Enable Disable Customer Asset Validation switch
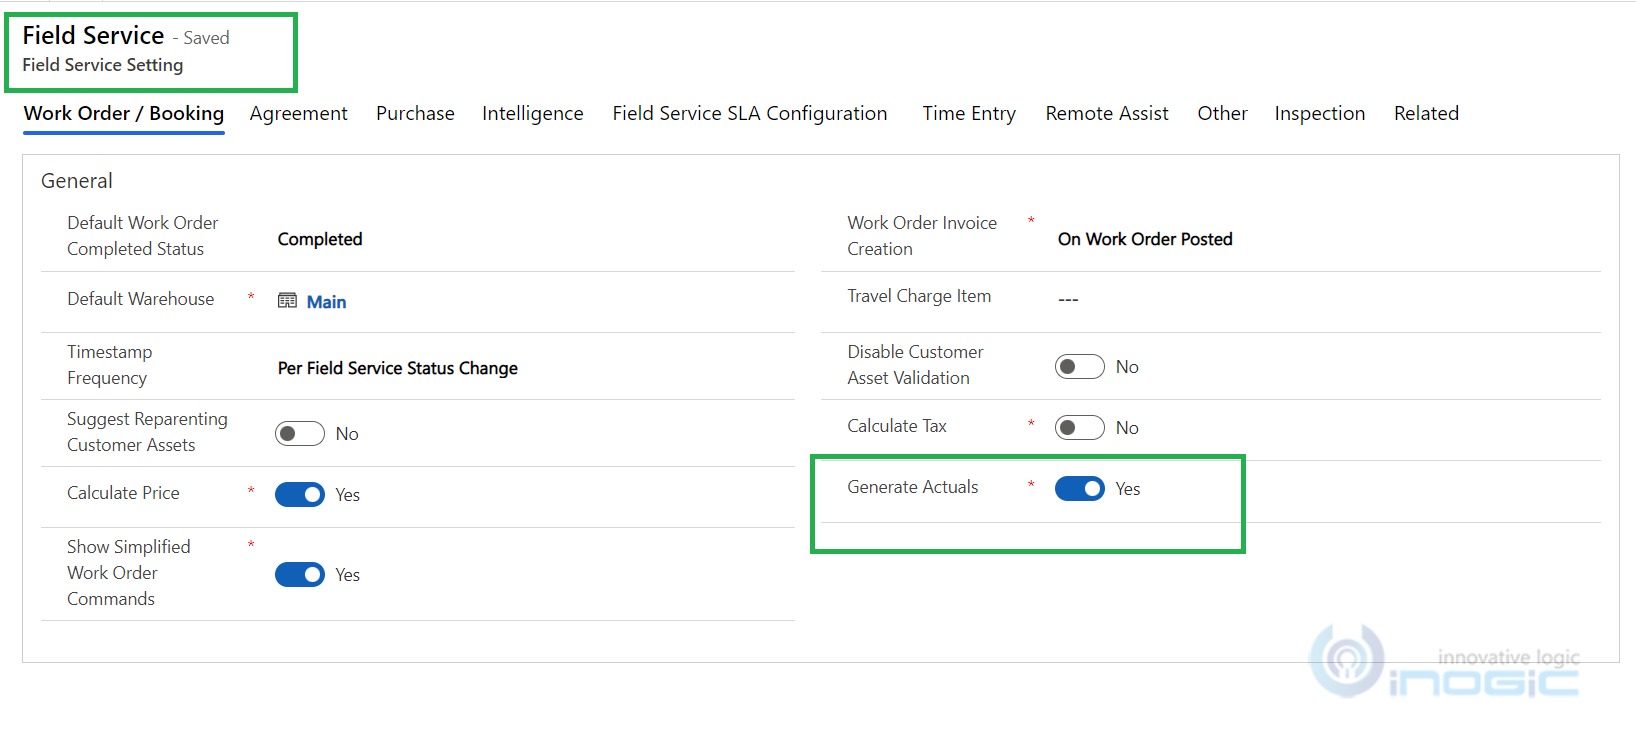 (1080, 367)
